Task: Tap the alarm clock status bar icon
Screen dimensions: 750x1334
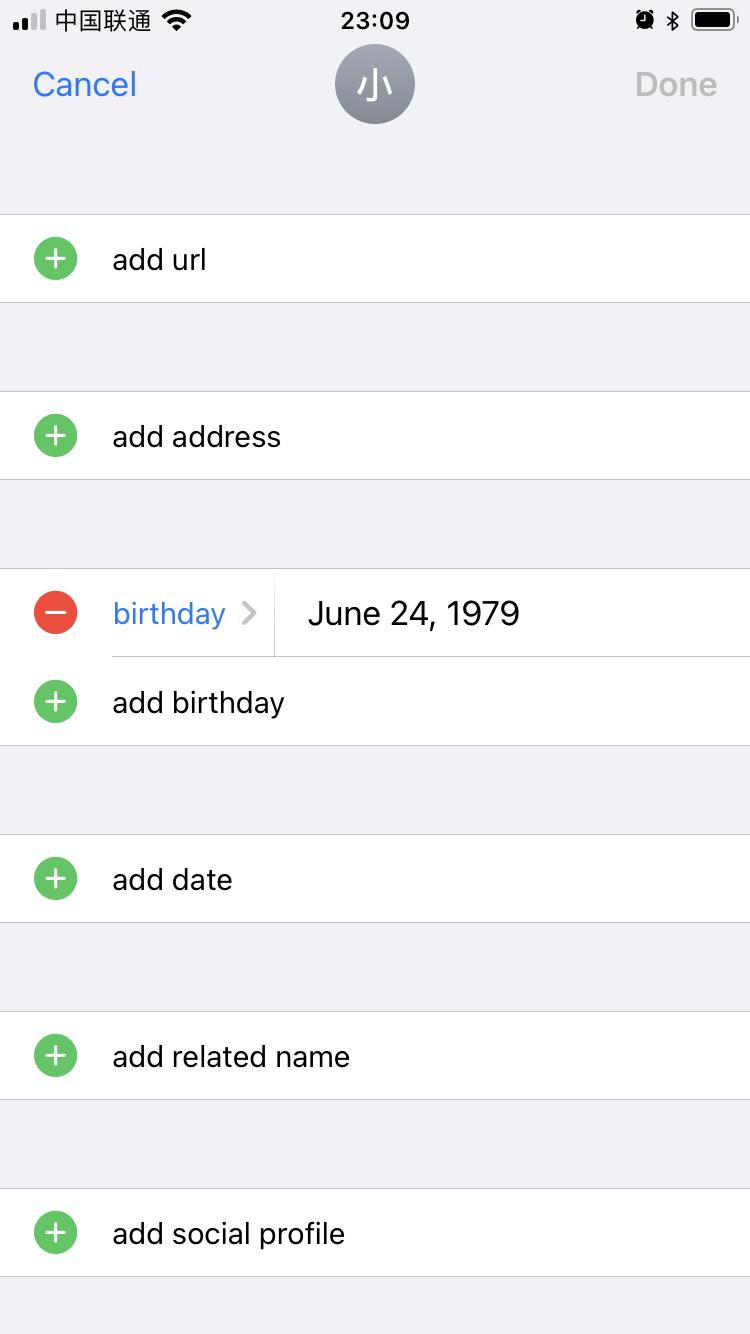Action: click(x=645, y=20)
